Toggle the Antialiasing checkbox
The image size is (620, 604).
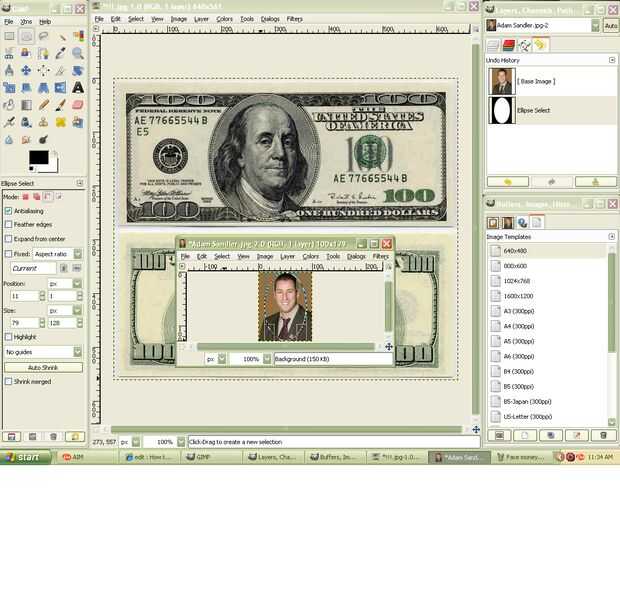pos(8,211)
